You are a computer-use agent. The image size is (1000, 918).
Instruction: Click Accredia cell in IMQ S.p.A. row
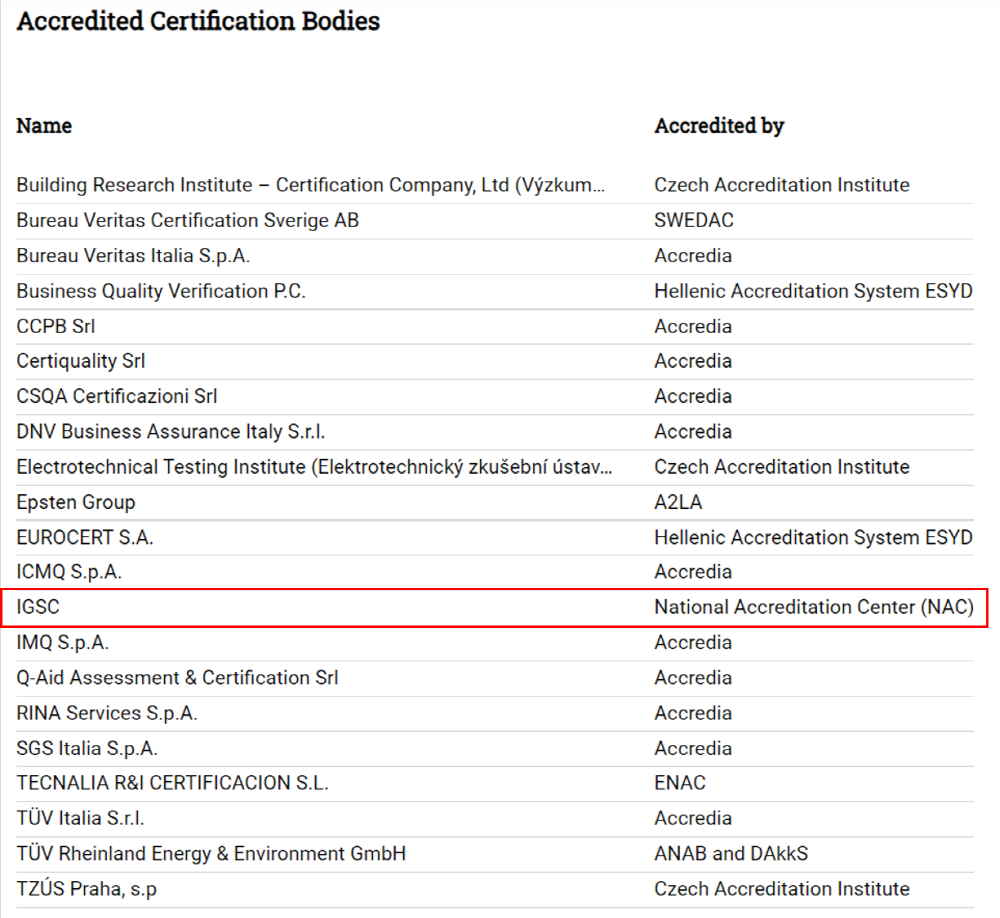(x=693, y=642)
